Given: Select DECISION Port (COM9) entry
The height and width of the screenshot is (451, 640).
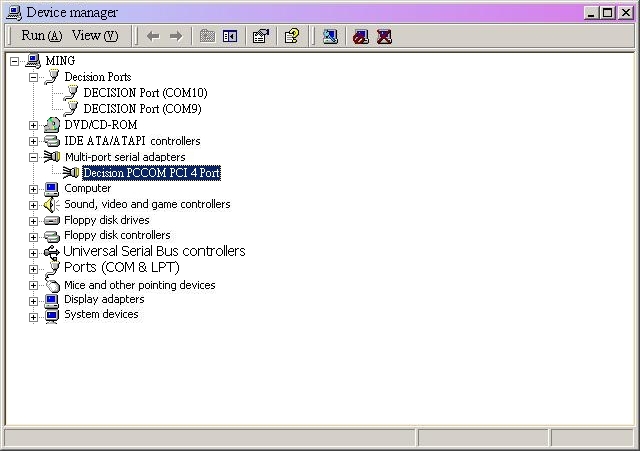Looking at the screenshot, I should pos(142,109).
